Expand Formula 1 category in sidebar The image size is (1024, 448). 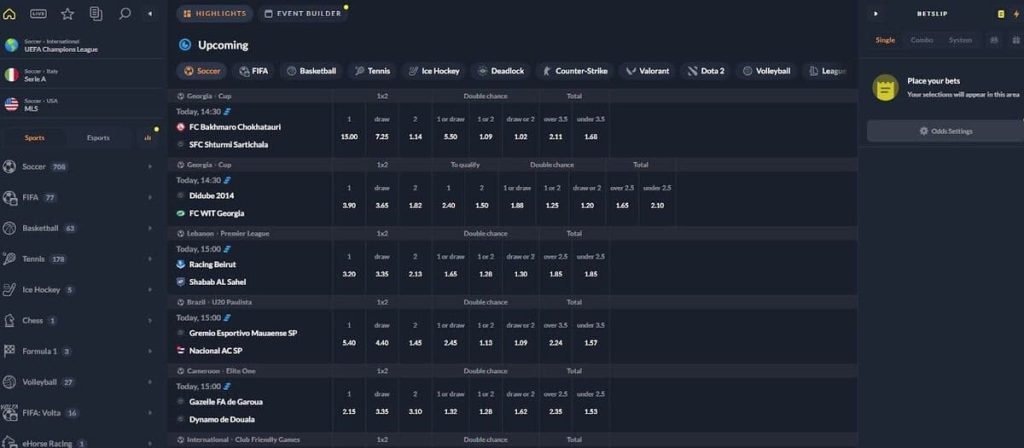pyautogui.click(x=150, y=351)
